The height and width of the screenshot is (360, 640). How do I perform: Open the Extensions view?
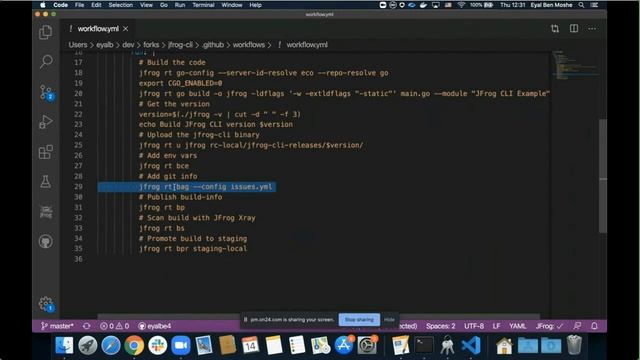pos(46,152)
